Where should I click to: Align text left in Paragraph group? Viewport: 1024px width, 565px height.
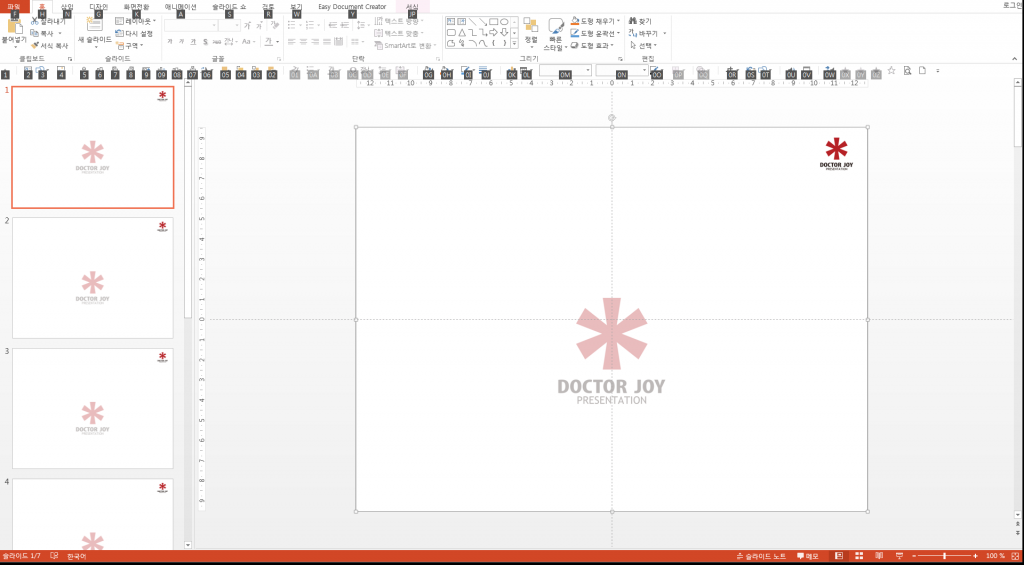[x=292, y=42]
